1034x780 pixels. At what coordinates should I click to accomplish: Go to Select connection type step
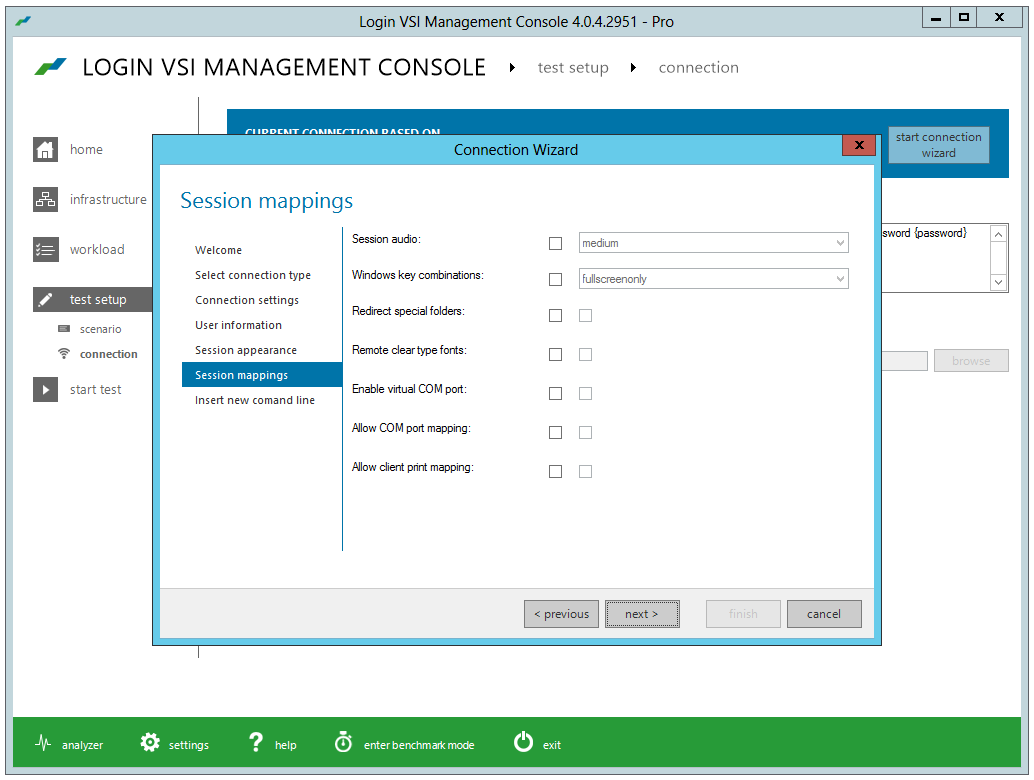click(253, 275)
